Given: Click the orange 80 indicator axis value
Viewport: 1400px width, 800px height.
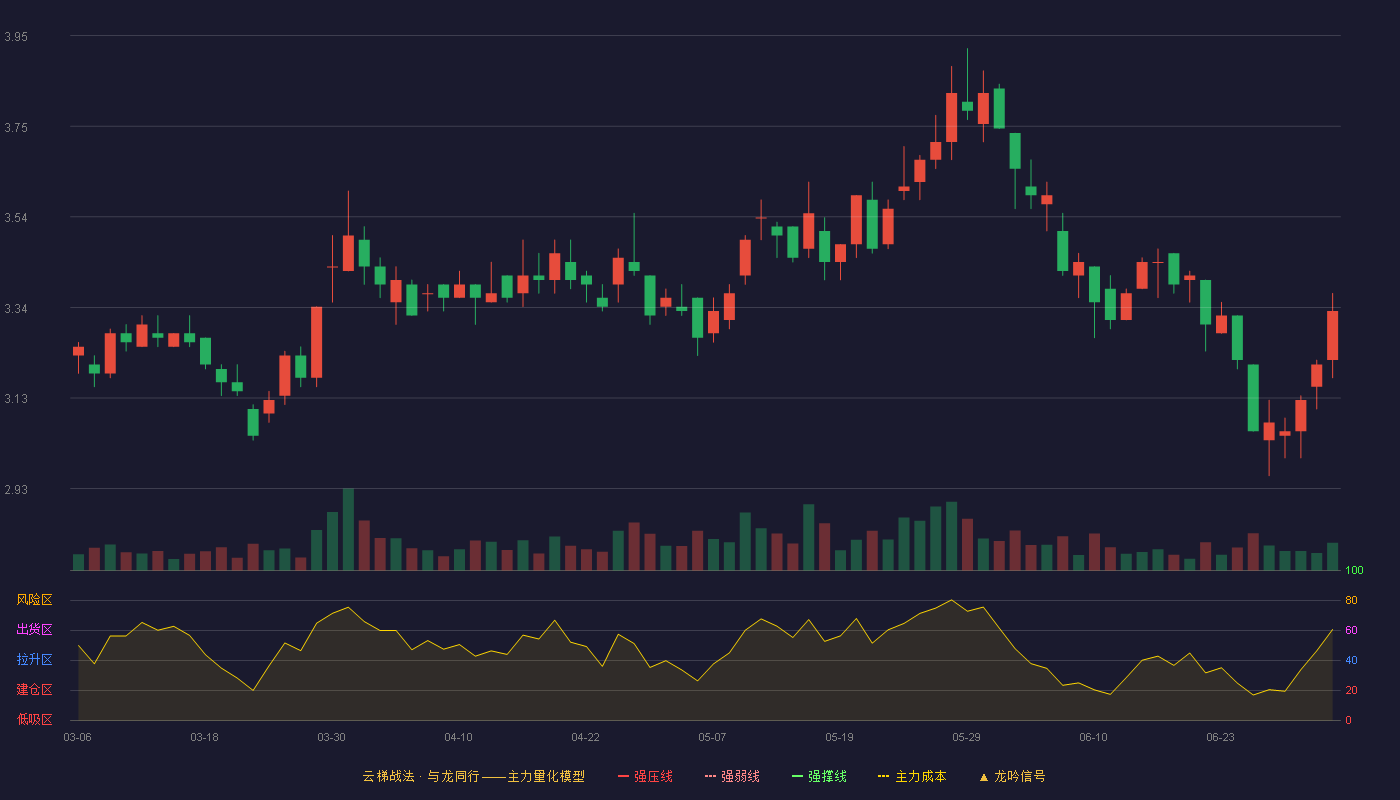Looking at the screenshot, I should pyautogui.click(x=1351, y=601).
